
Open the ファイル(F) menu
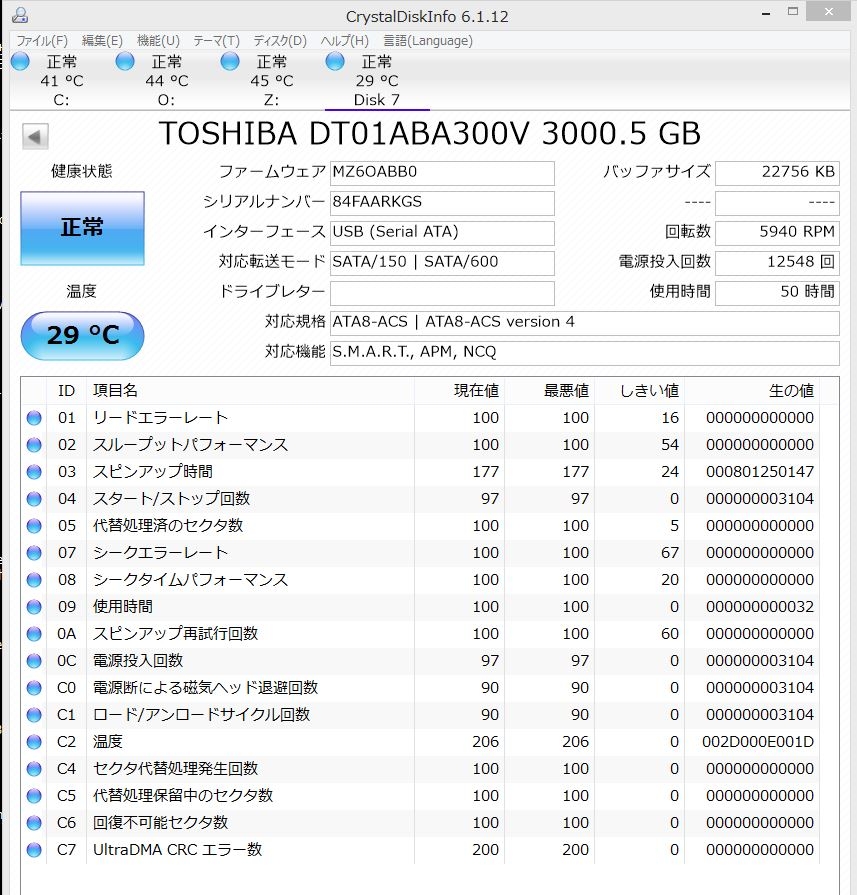click(x=42, y=41)
